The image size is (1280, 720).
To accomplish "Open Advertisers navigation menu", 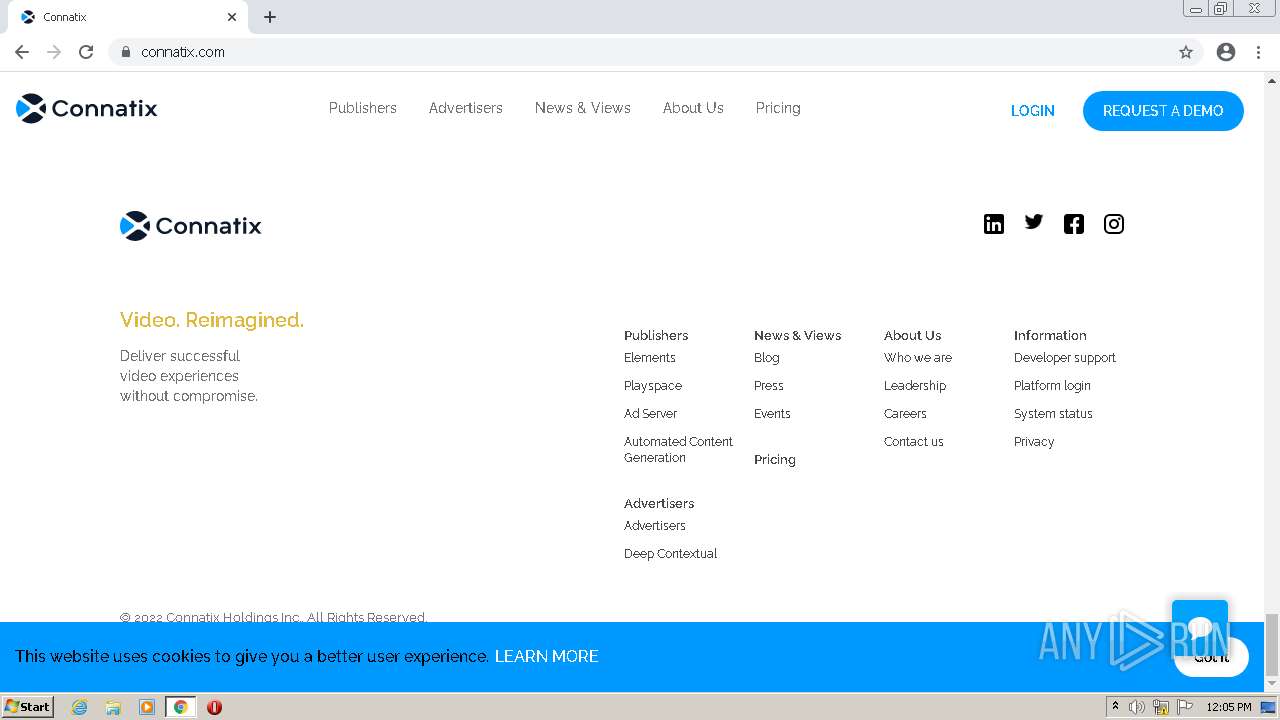I will (x=466, y=108).
